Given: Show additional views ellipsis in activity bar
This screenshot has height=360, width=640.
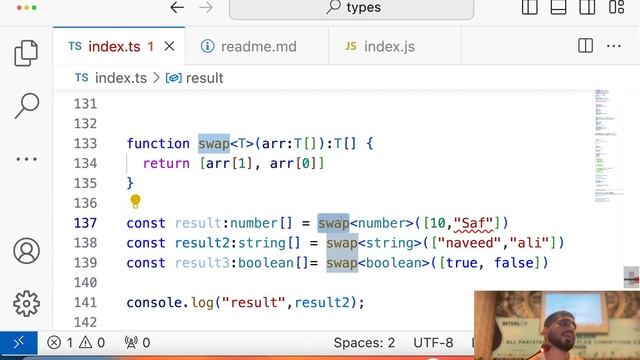Looking at the screenshot, I should (27, 159).
